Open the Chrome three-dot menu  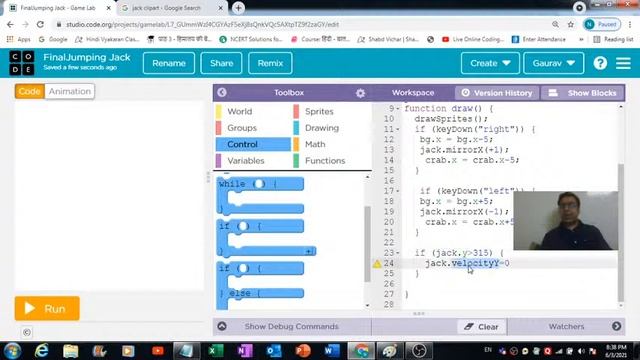(630, 24)
